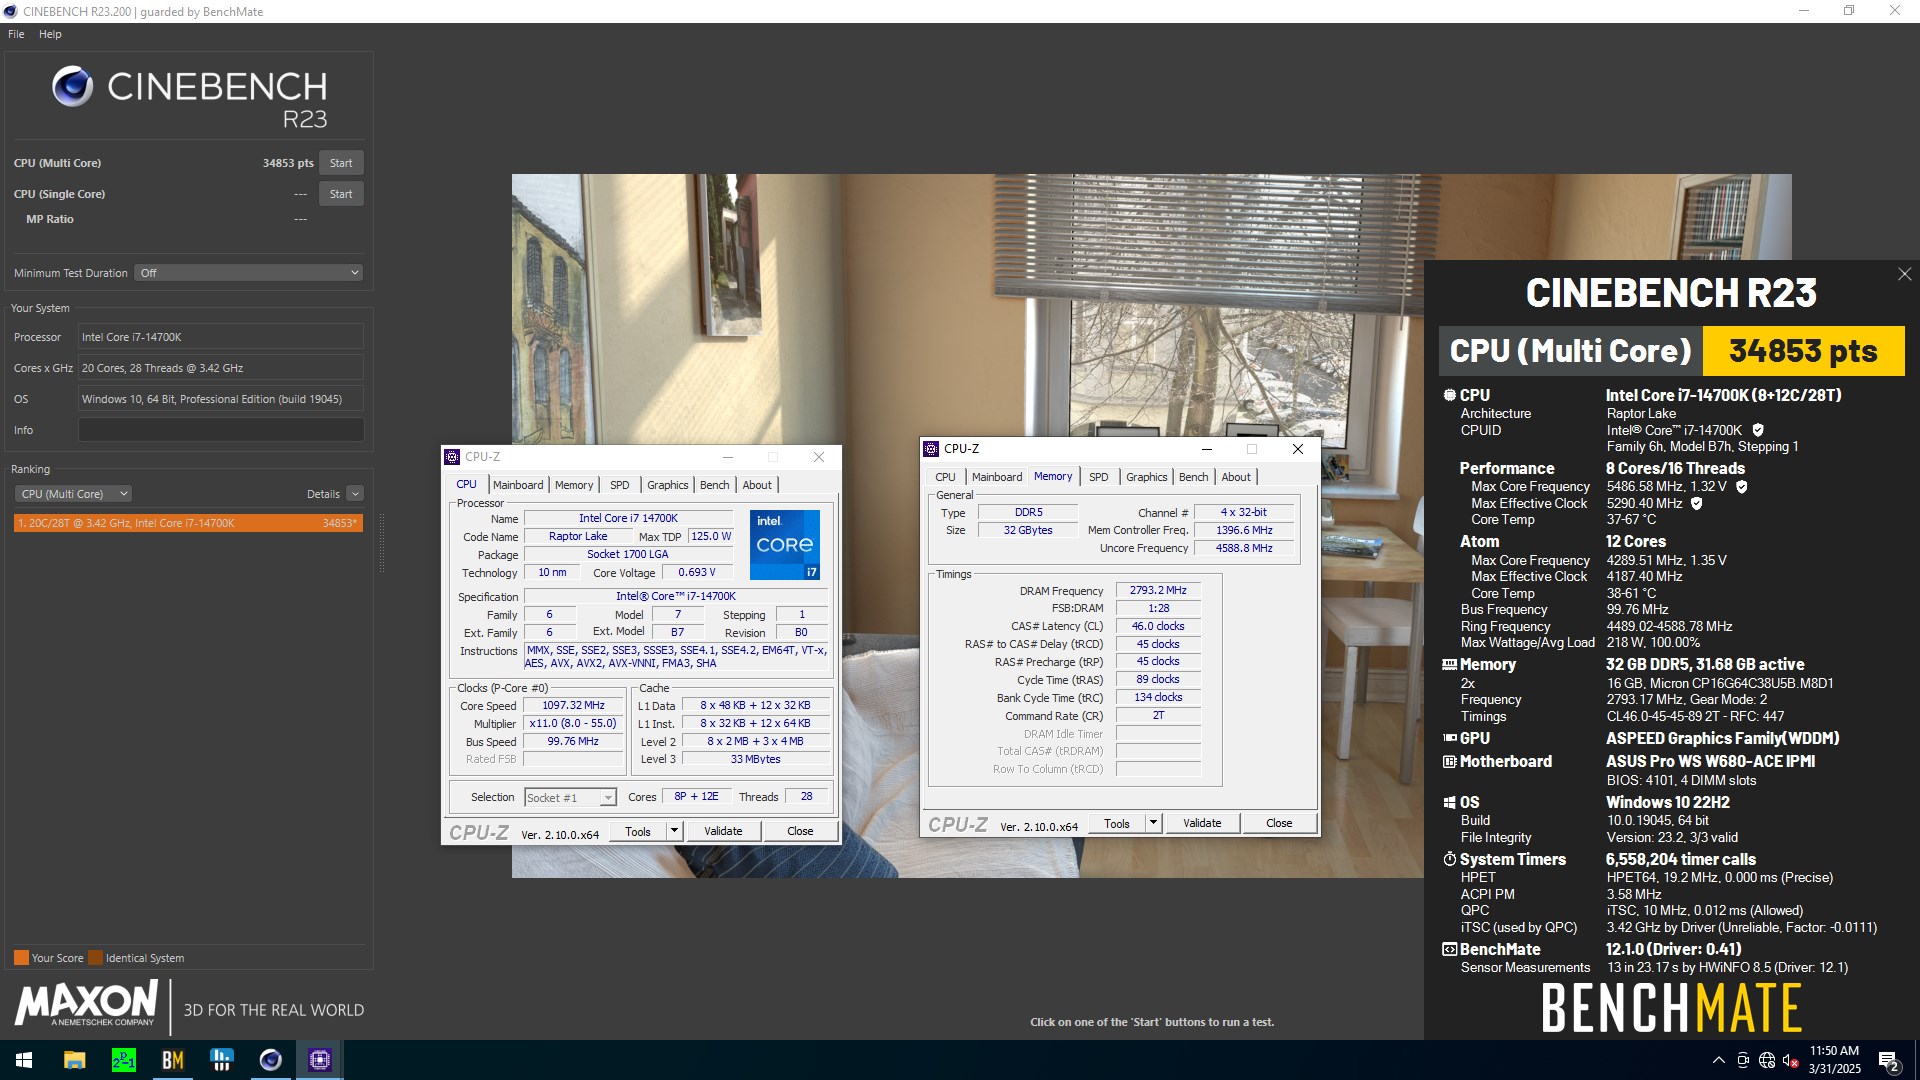Click Close button in left CPU-Z window
The height and width of the screenshot is (1080, 1920).
click(x=800, y=831)
